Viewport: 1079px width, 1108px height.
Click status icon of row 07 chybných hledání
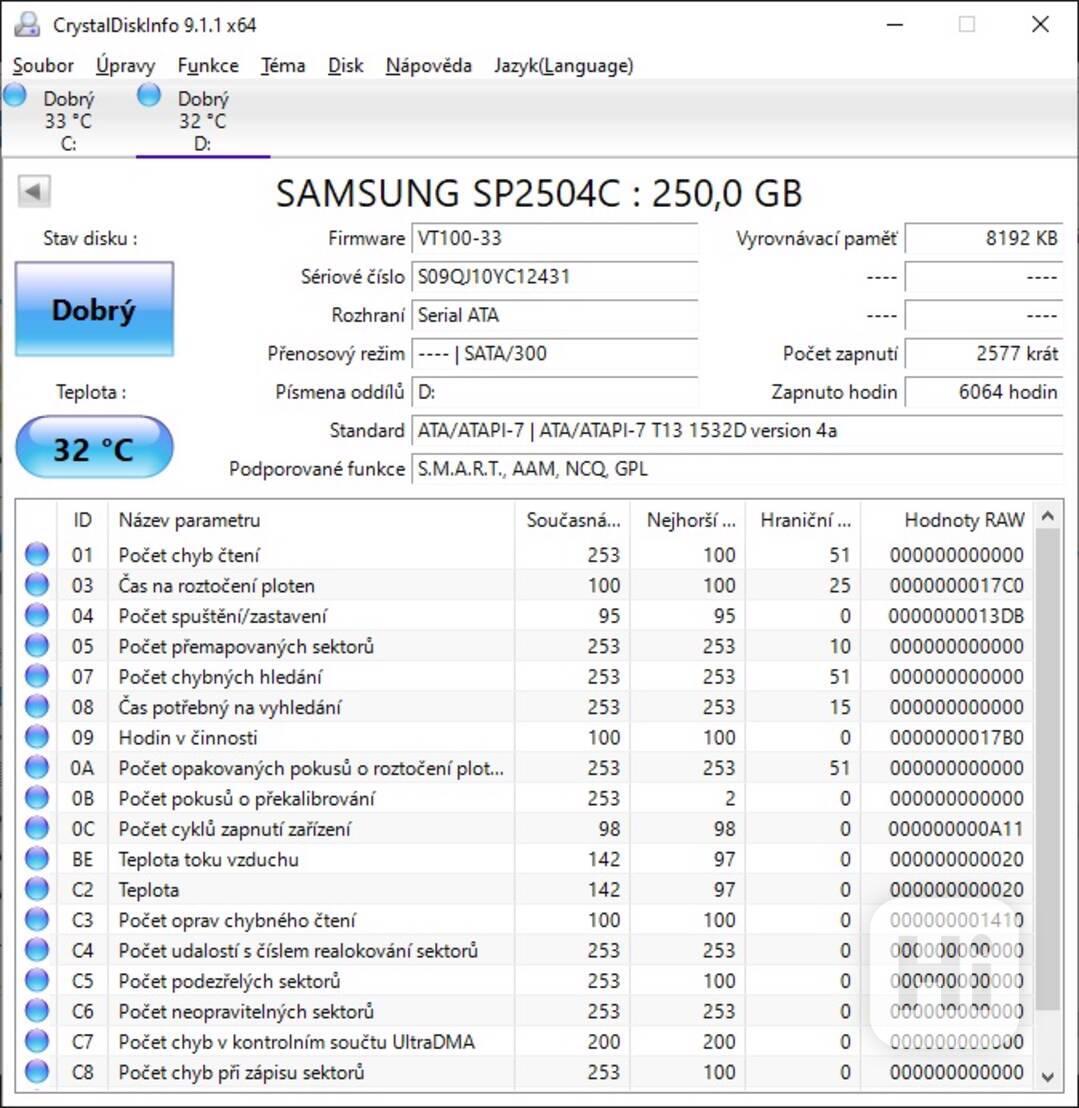tap(37, 676)
